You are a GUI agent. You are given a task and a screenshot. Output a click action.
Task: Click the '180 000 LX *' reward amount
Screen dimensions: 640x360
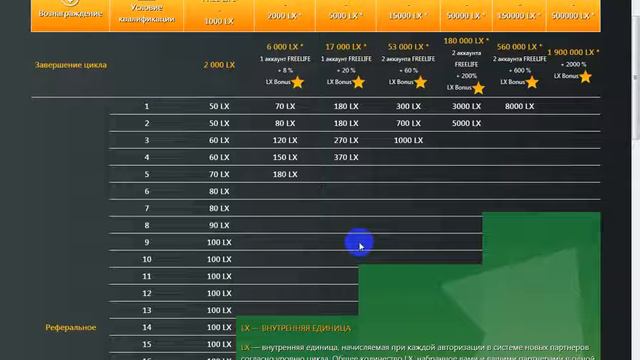[x=466, y=41]
